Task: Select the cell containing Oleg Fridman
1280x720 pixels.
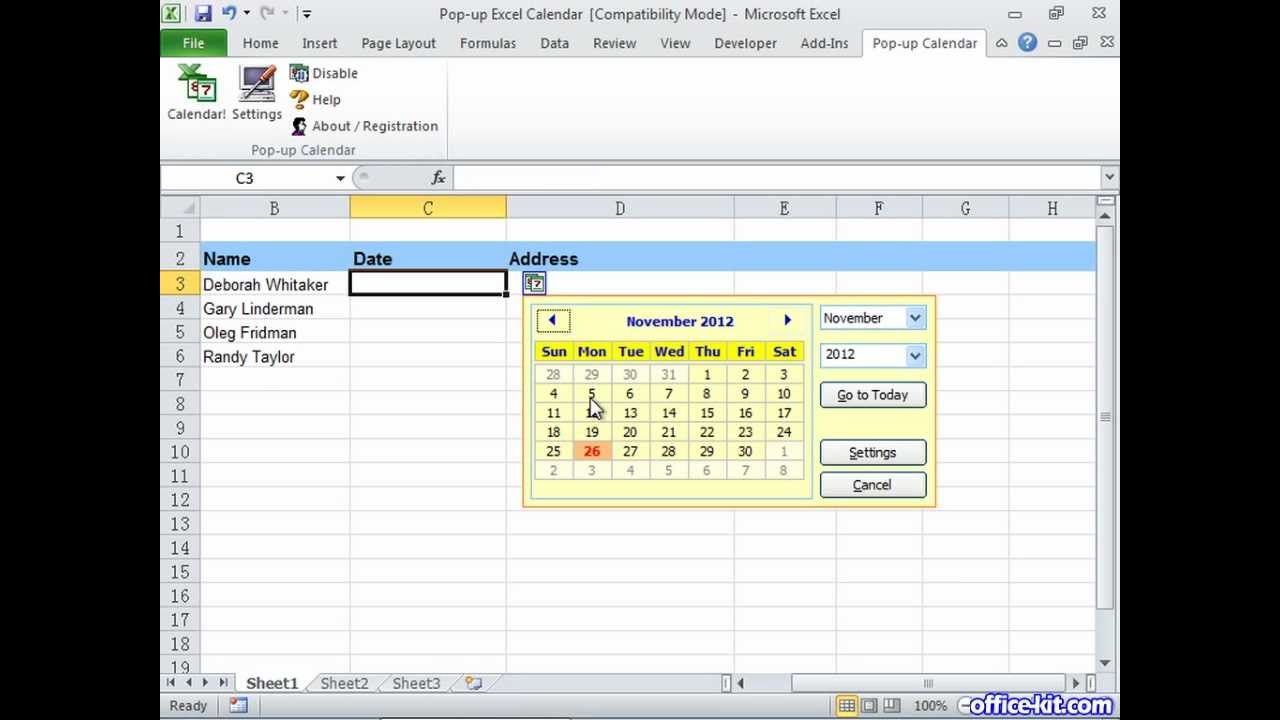Action: coord(274,333)
